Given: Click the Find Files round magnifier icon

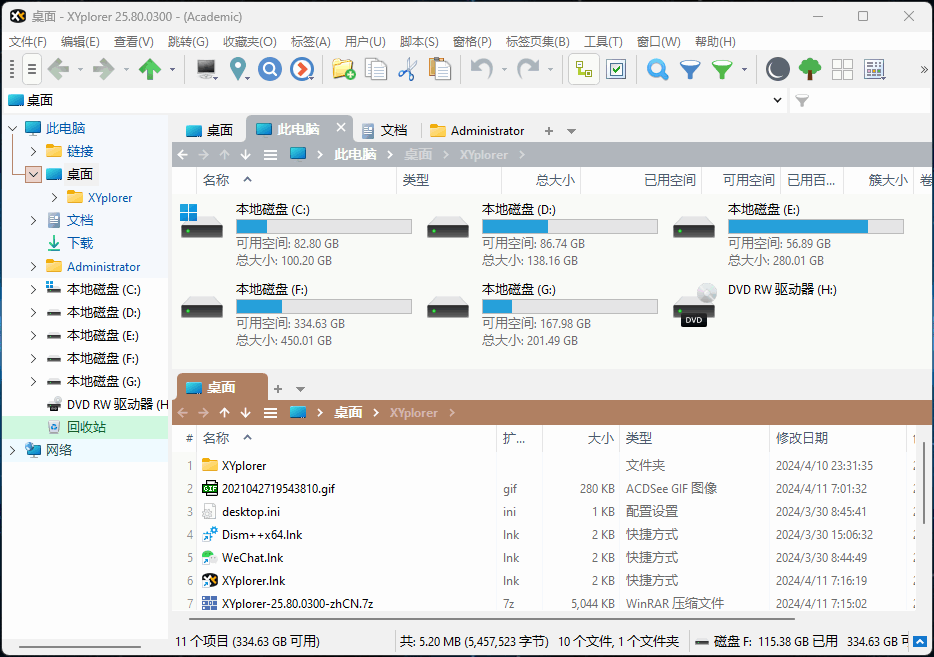Looking at the screenshot, I should [x=270, y=69].
